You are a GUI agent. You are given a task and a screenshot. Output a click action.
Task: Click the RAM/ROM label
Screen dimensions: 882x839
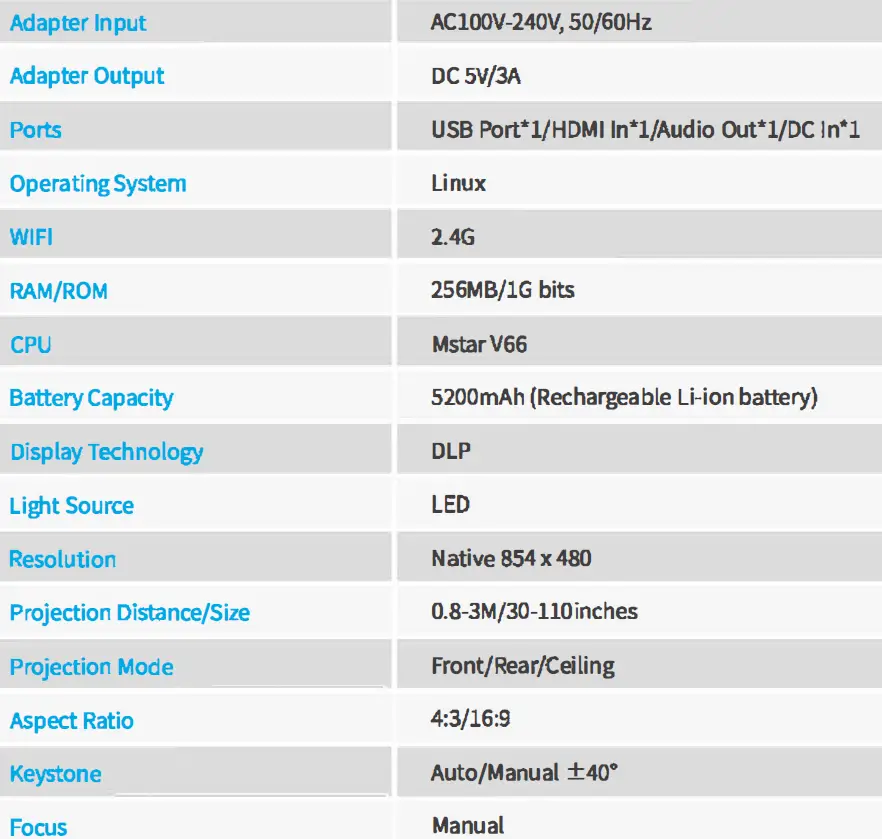pyautogui.click(x=58, y=291)
